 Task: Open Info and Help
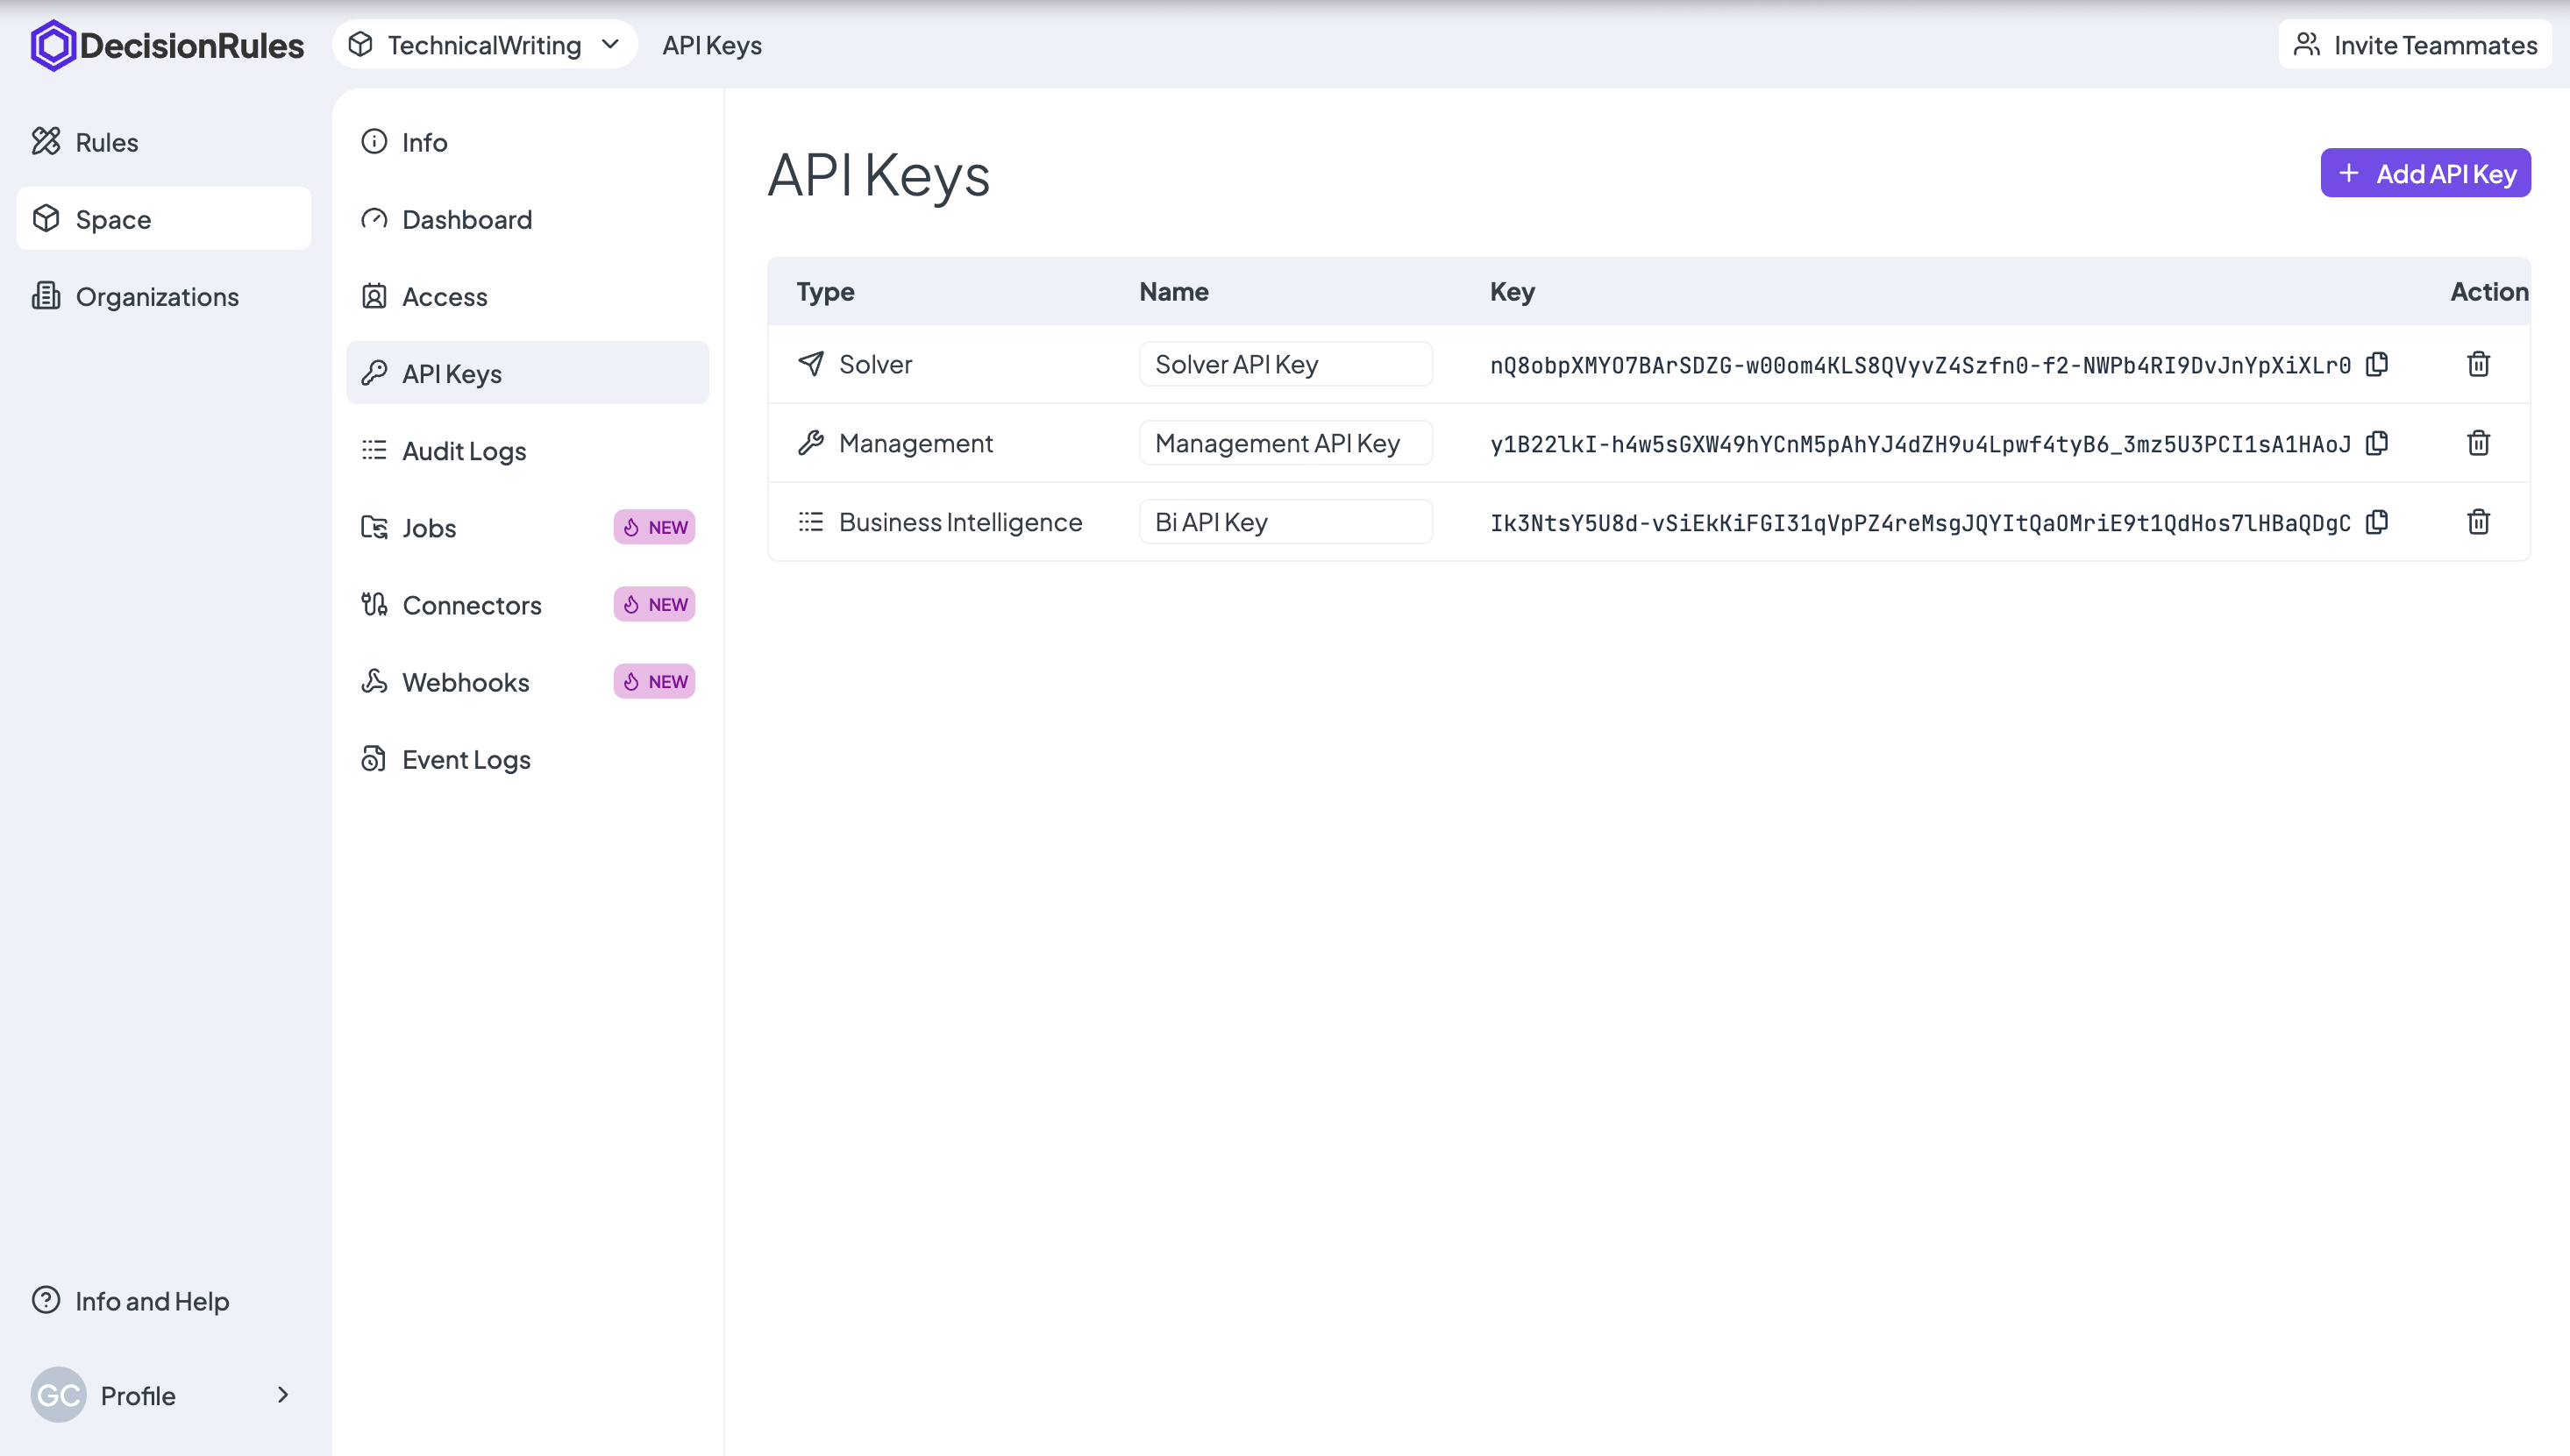(151, 1301)
